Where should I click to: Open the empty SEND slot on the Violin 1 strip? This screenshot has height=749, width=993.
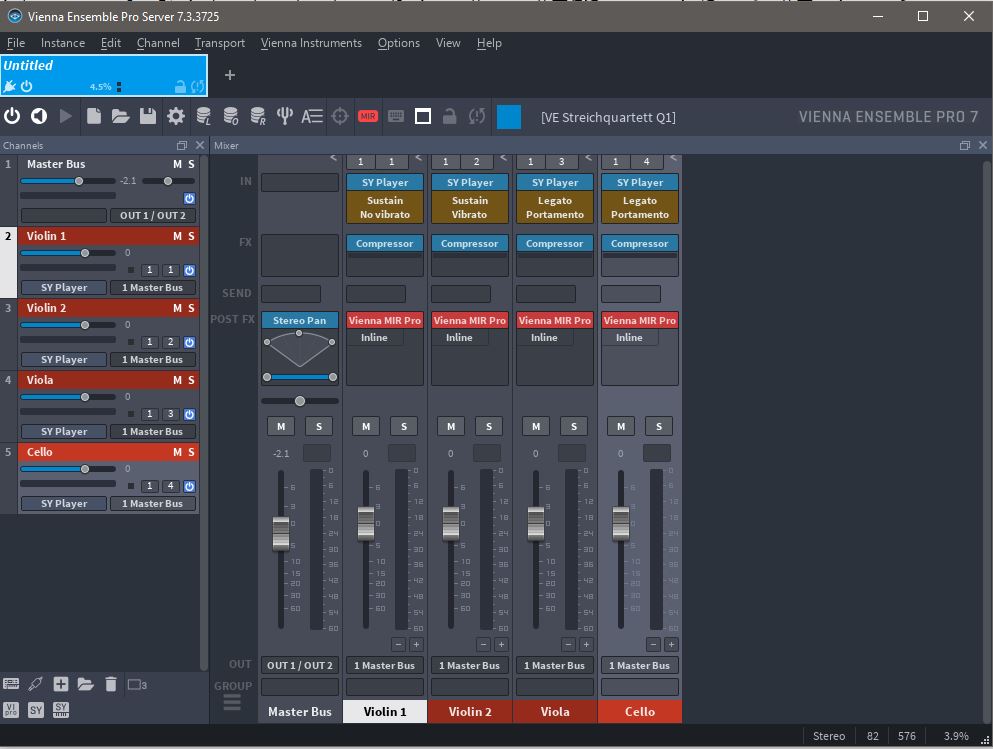coord(376,294)
